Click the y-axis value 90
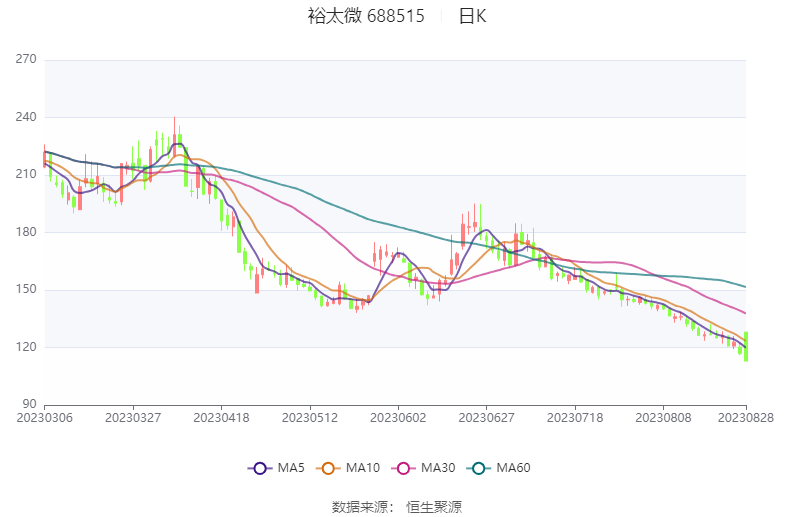The width and height of the screenshot is (794, 517). point(29,404)
